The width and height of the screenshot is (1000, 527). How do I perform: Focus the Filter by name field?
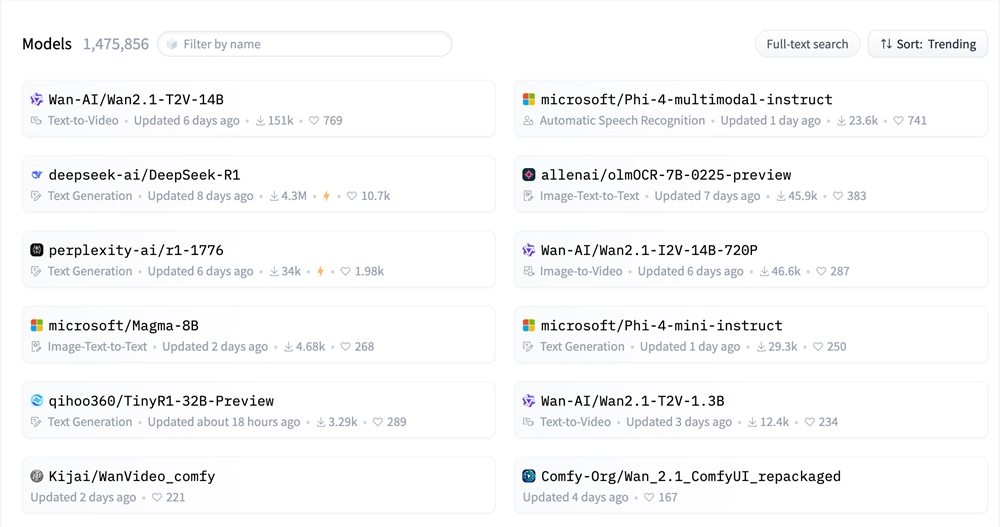305,44
